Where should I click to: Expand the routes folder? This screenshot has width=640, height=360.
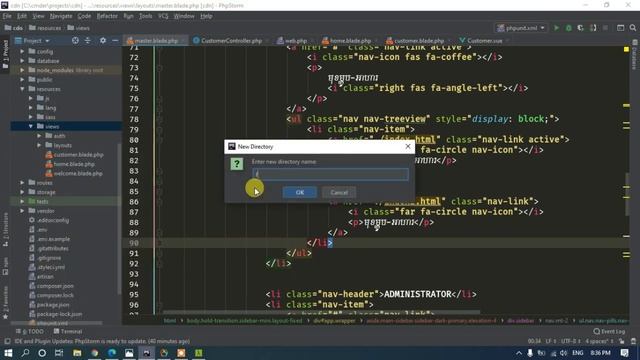[22, 183]
